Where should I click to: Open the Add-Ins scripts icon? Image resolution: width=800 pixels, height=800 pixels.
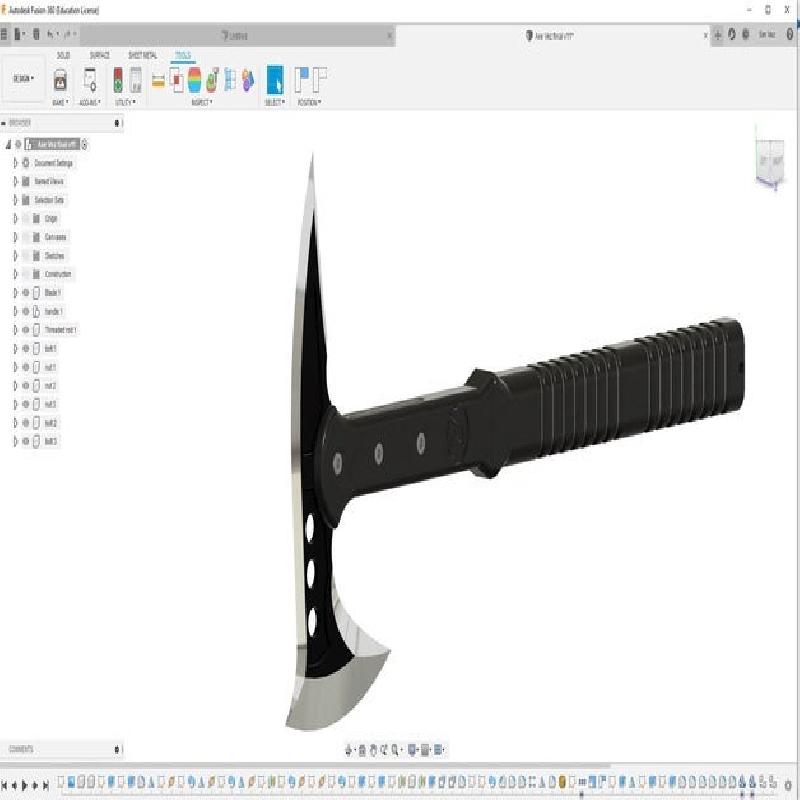(90, 80)
